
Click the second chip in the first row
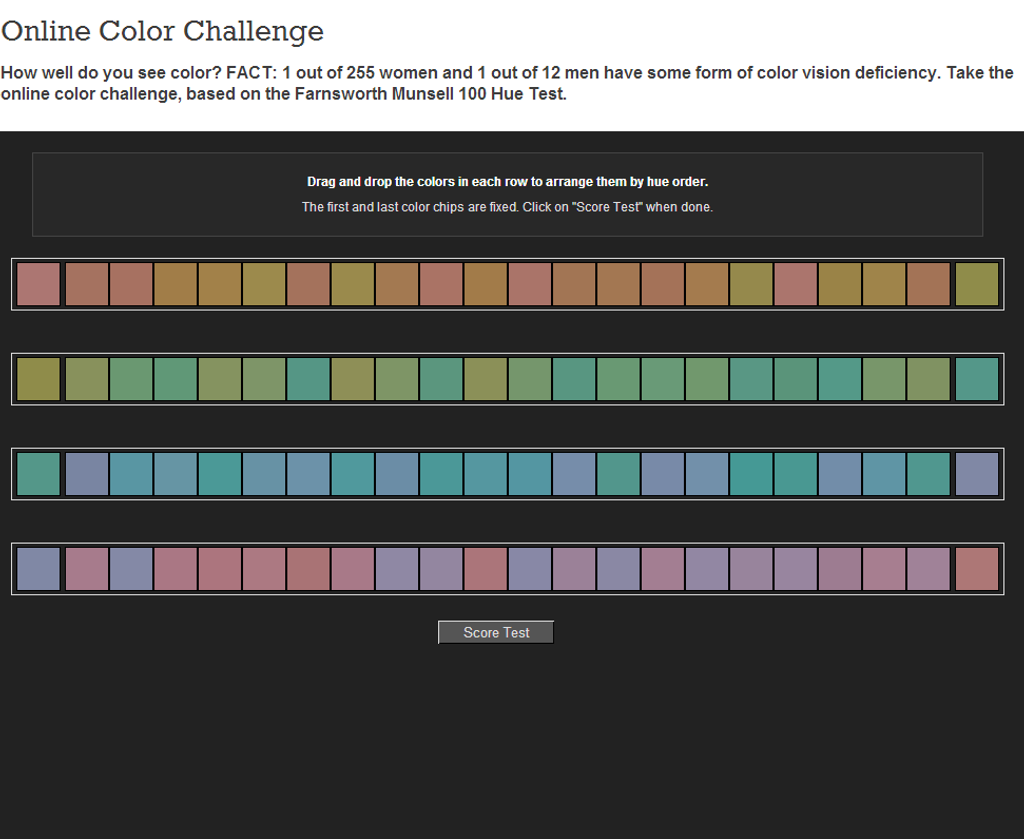pyautogui.click(x=87, y=284)
